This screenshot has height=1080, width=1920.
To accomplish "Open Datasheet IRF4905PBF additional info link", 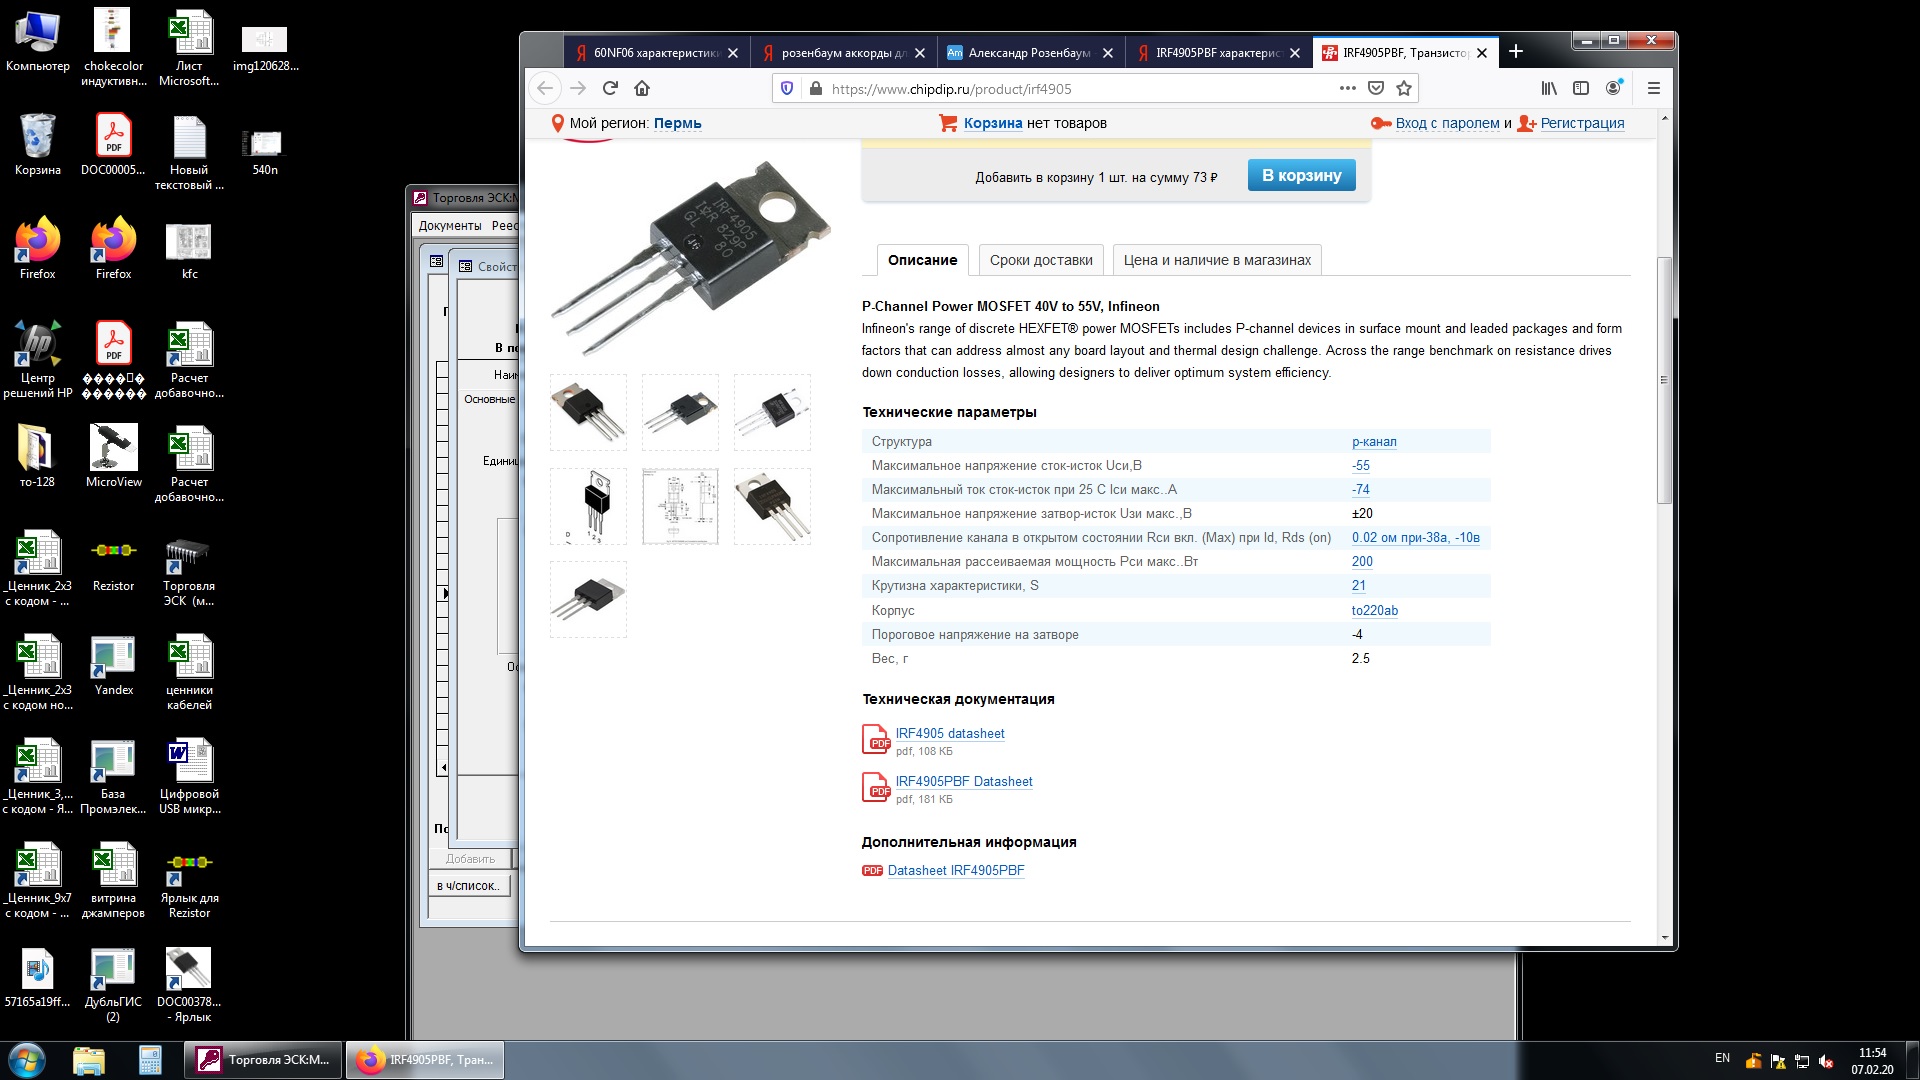I will click(956, 870).
